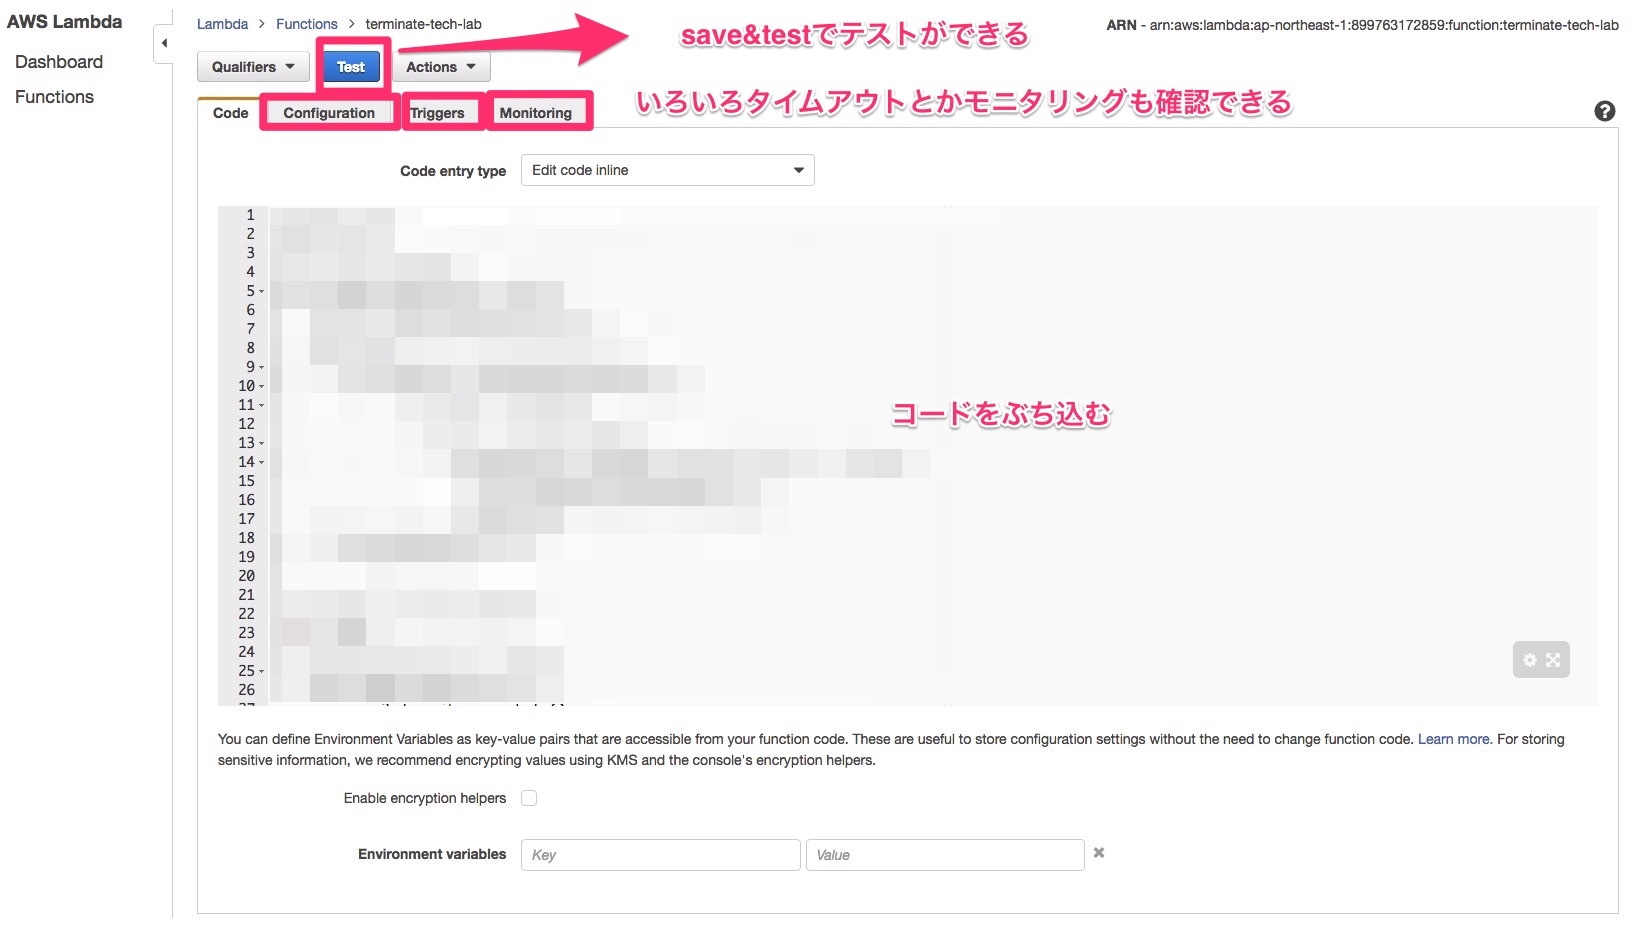
Task: Open the Triggers tab
Action: point(438,113)
